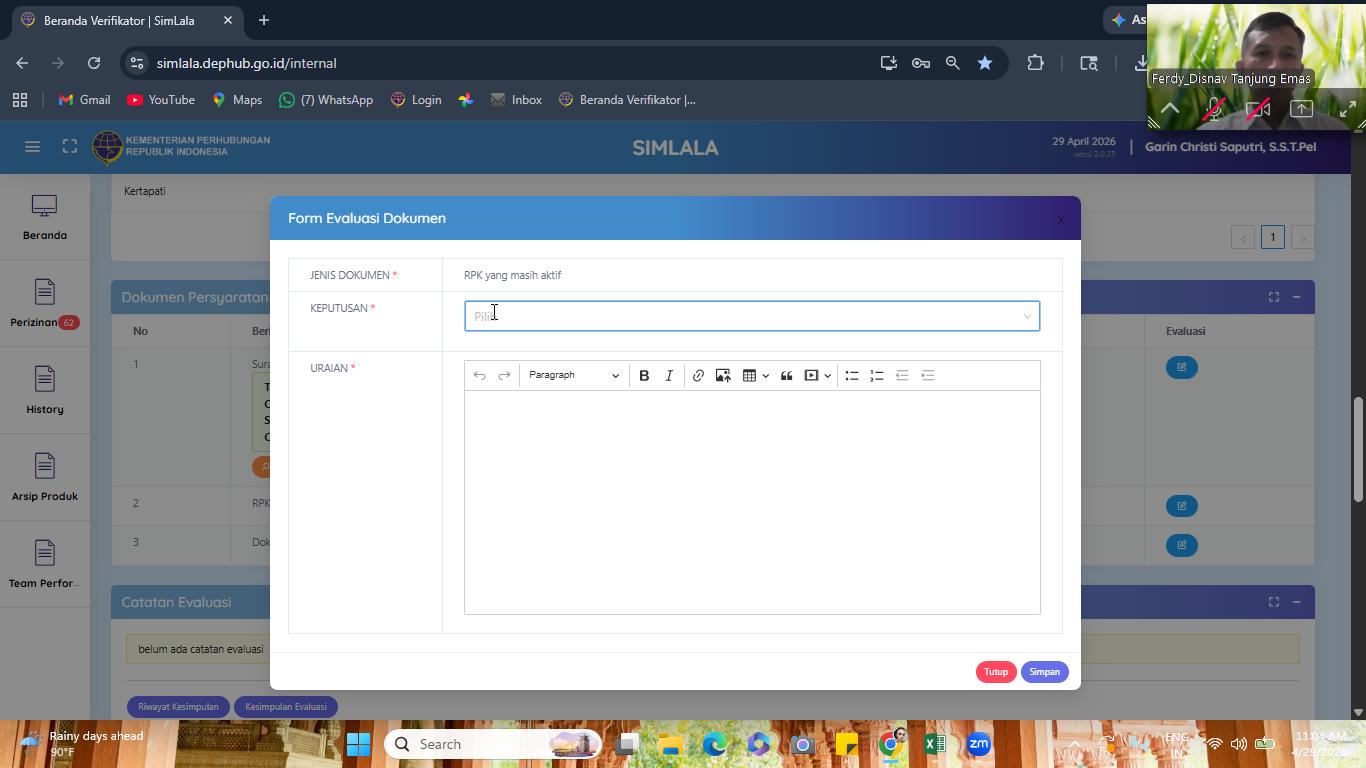Toggle bold formatting in editor toolbar
Viewport: 1366px width, 768px height.
click(644, 376)
